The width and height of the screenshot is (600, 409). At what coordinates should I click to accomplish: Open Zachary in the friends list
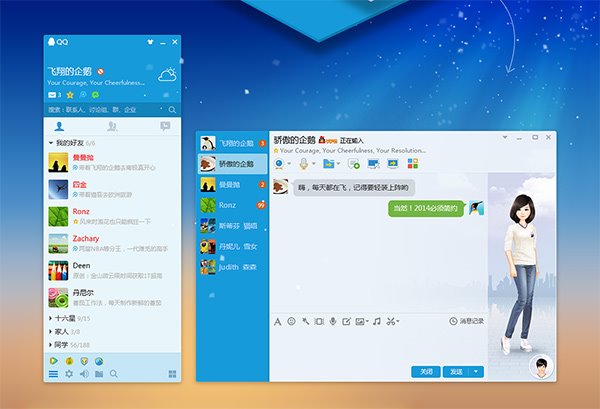[x=112, y=243]
